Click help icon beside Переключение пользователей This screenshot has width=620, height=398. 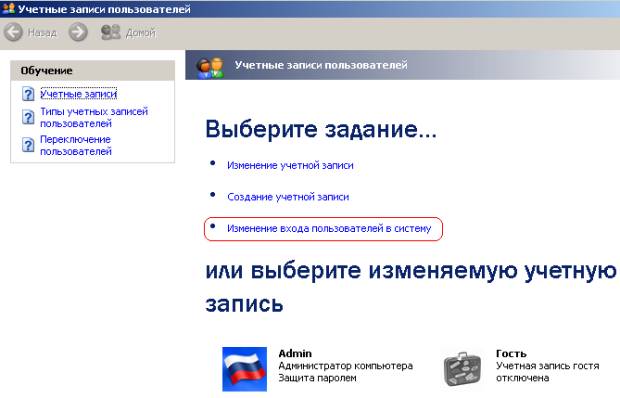tap(28, 145)
